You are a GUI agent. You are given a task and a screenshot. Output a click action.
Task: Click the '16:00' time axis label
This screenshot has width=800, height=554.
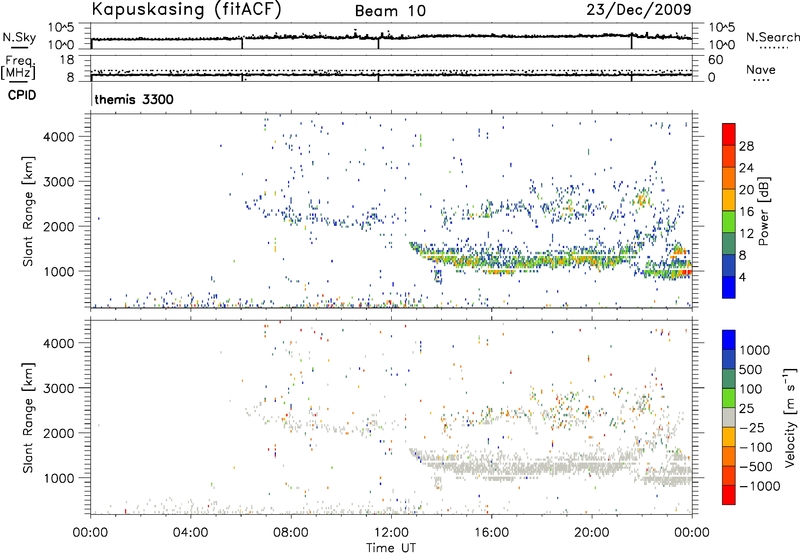(491, 533)
